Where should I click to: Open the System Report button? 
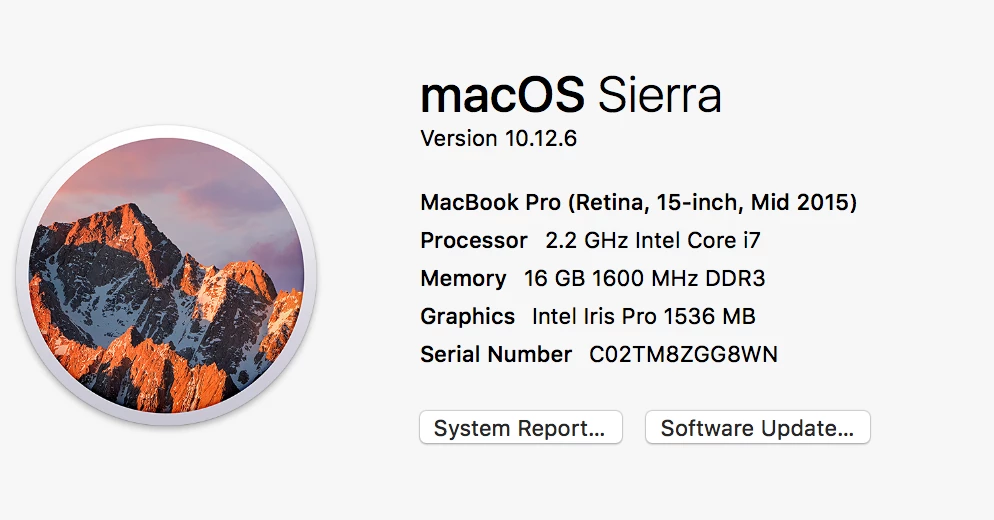pyautogui.click(x=520, y=427)
